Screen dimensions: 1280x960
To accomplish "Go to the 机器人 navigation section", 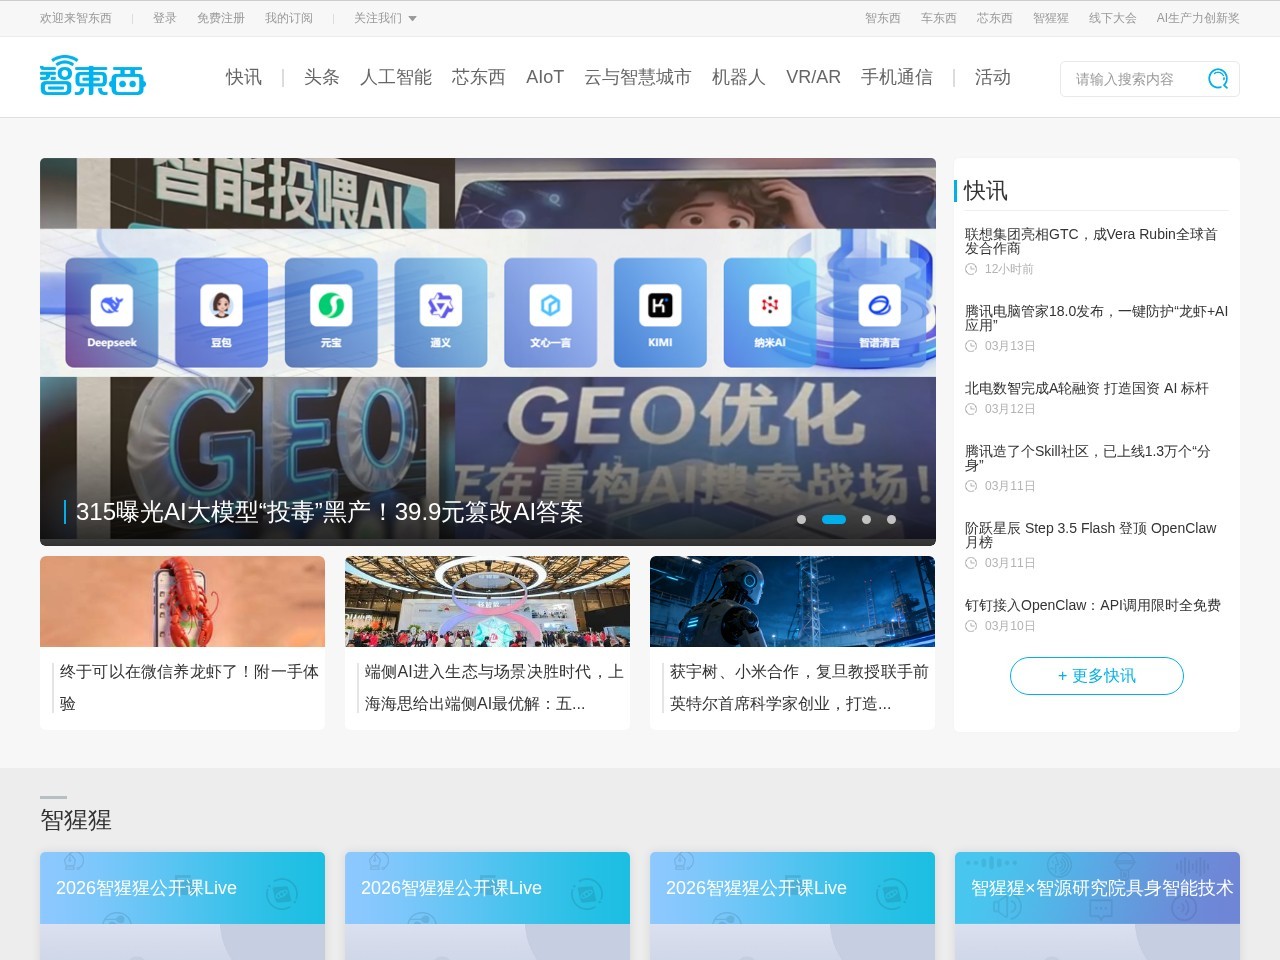I will click(738, 77).
